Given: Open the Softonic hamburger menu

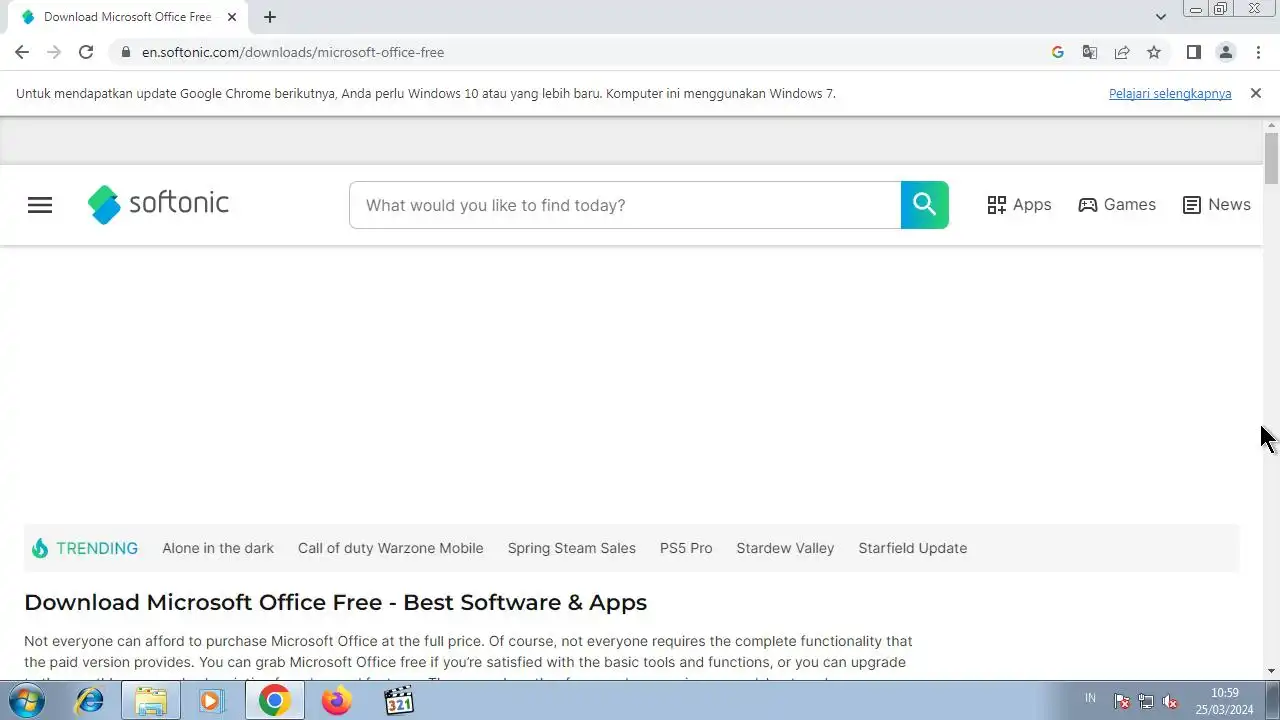Looking at the screenshot, I should point(40,205).
